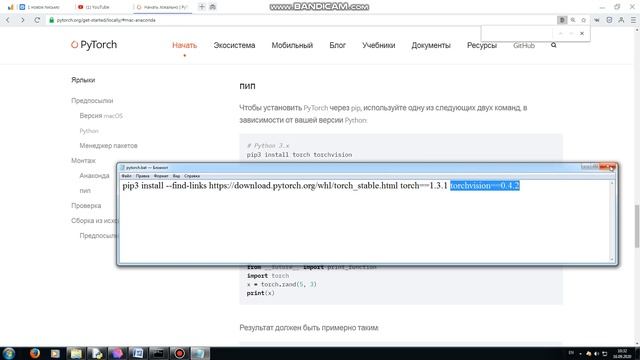Click the address bar URL
The image size is (640, 360).
[106, 20]
